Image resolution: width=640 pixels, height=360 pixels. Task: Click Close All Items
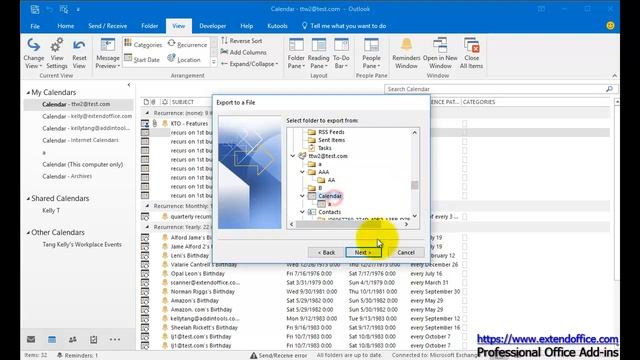(471, 53)
